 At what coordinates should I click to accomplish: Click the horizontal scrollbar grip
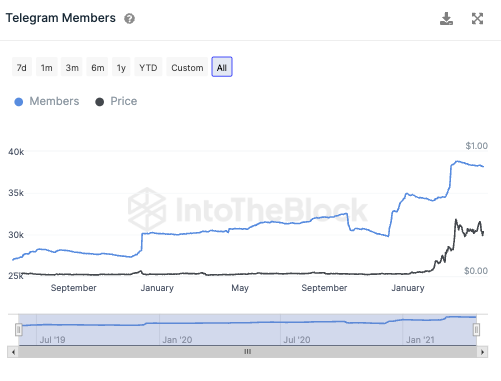[x=247, y=352]
